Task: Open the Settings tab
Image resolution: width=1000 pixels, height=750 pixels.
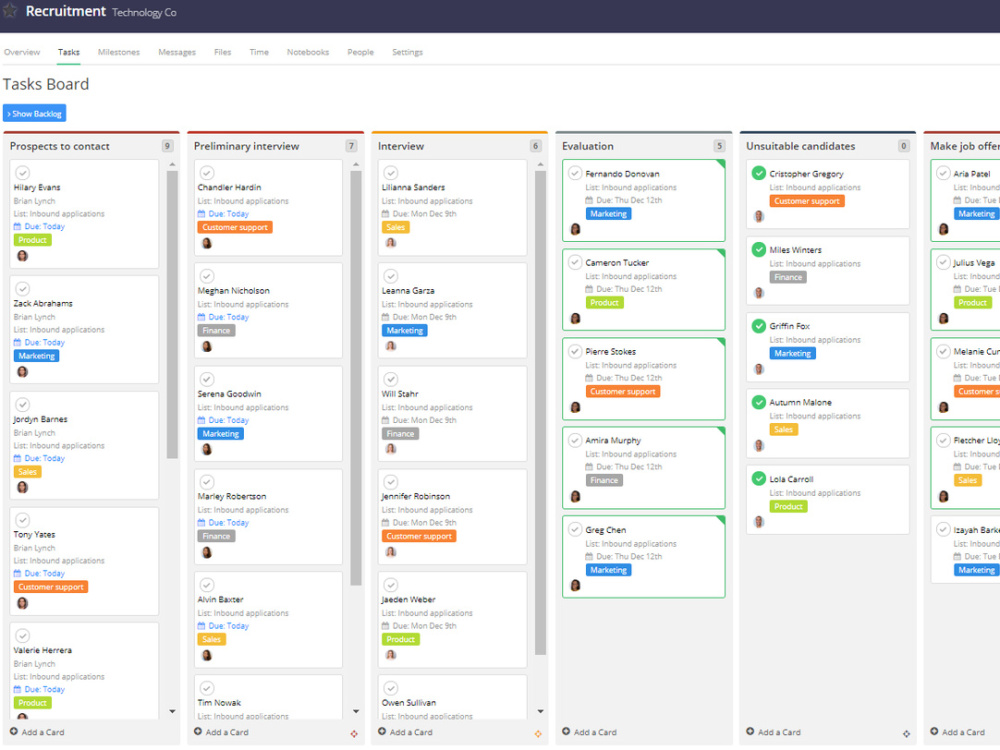Action: (x=408, y=52)
